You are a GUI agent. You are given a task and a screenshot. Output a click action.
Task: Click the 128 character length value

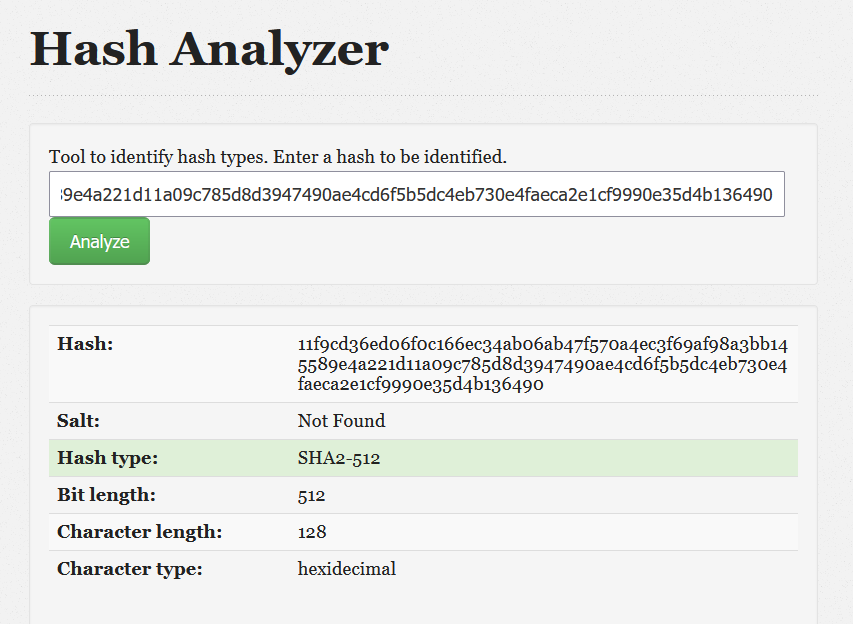(x=311, y=532)
